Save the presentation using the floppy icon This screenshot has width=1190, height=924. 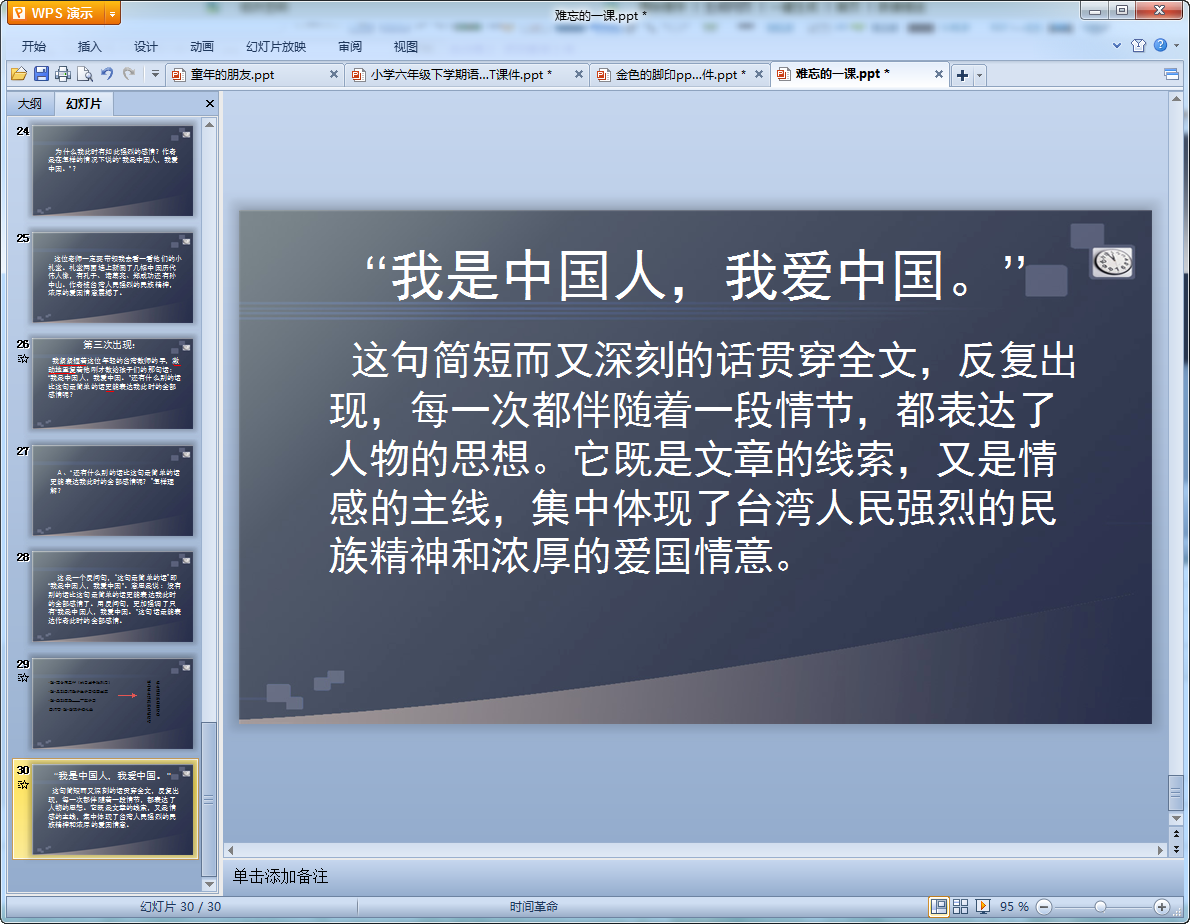pyautogui.click(x=41, y=74)
